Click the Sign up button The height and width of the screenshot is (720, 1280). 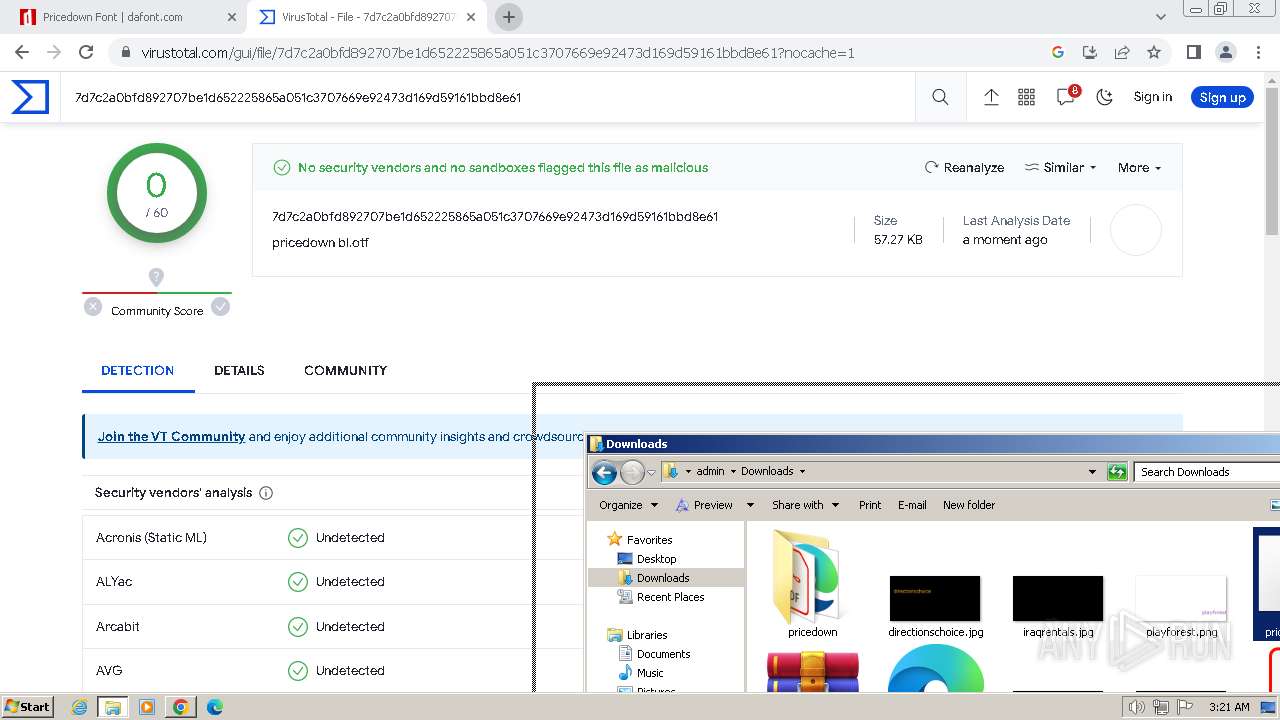click(x=1222, y=97)
